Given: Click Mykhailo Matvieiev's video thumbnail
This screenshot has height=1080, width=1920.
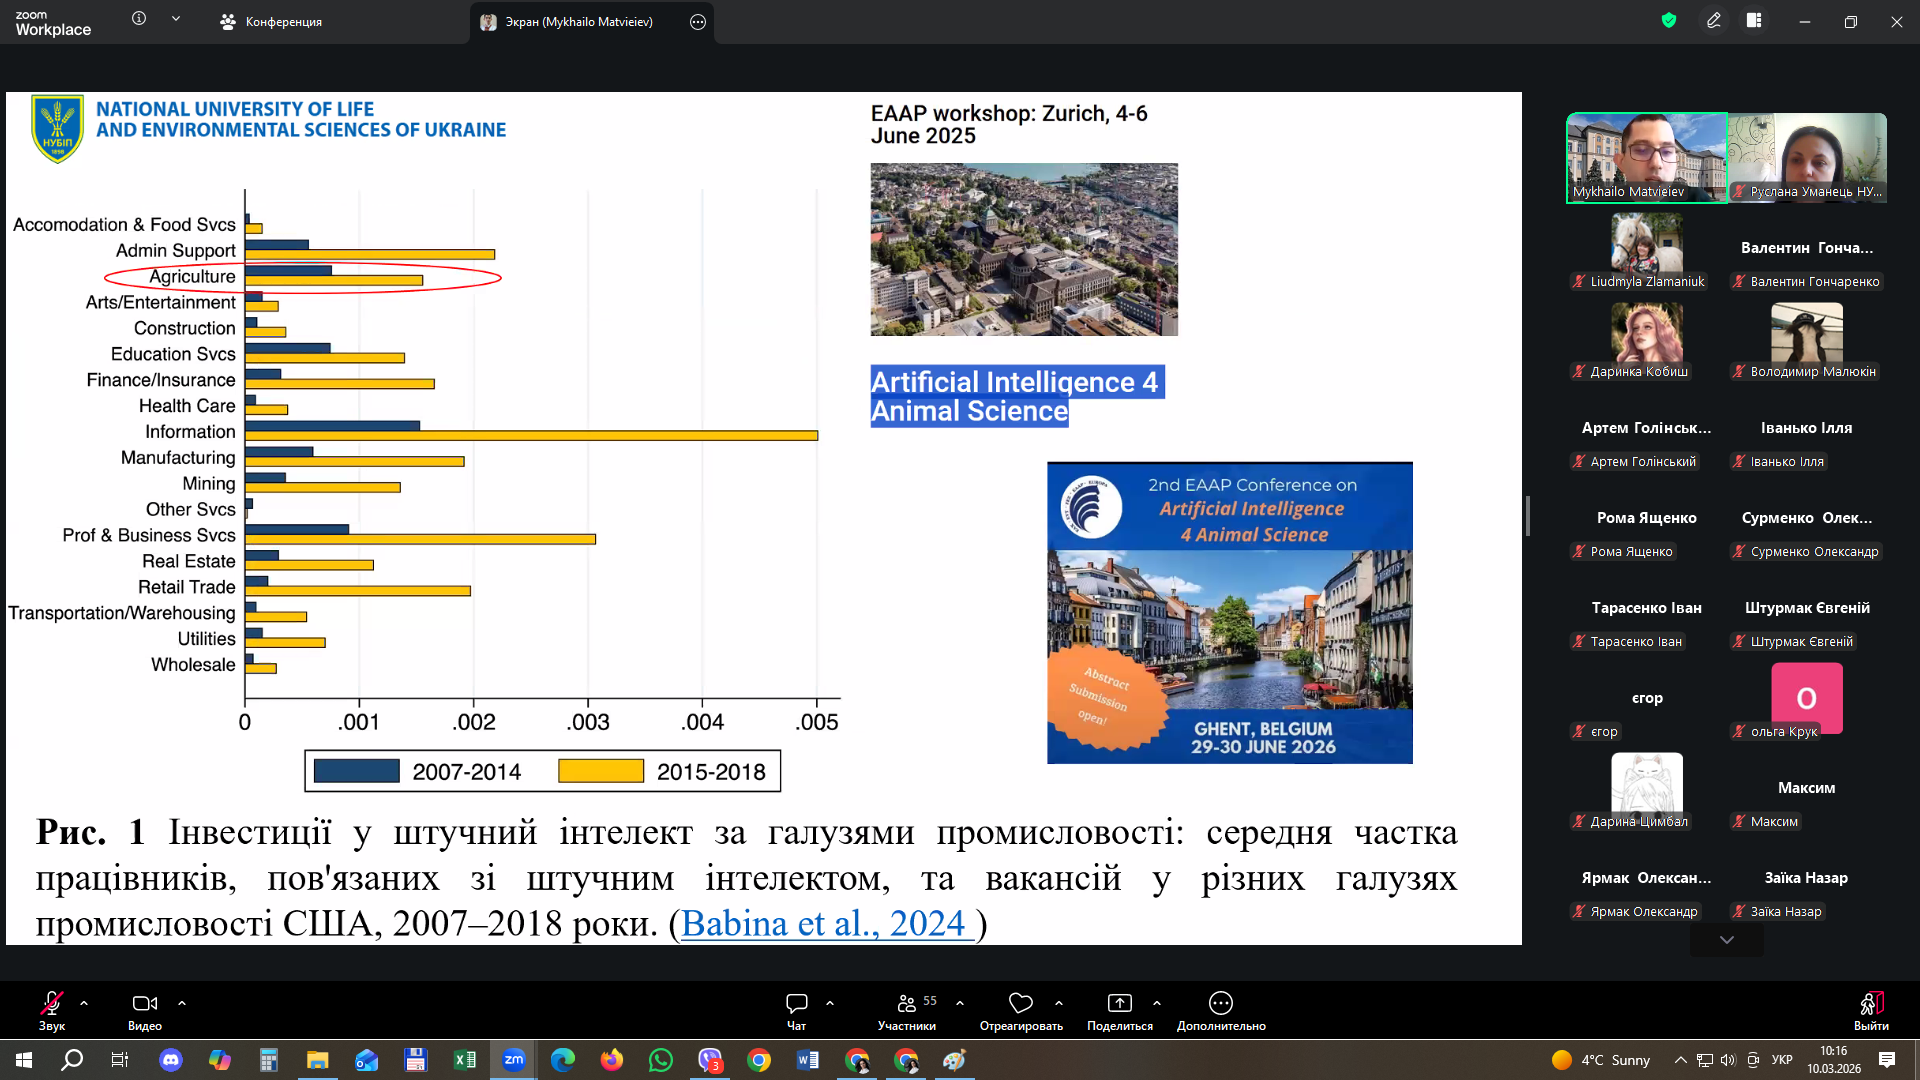Looking at the screenshot, I should pyautogui.click(x=1646, y=157).
